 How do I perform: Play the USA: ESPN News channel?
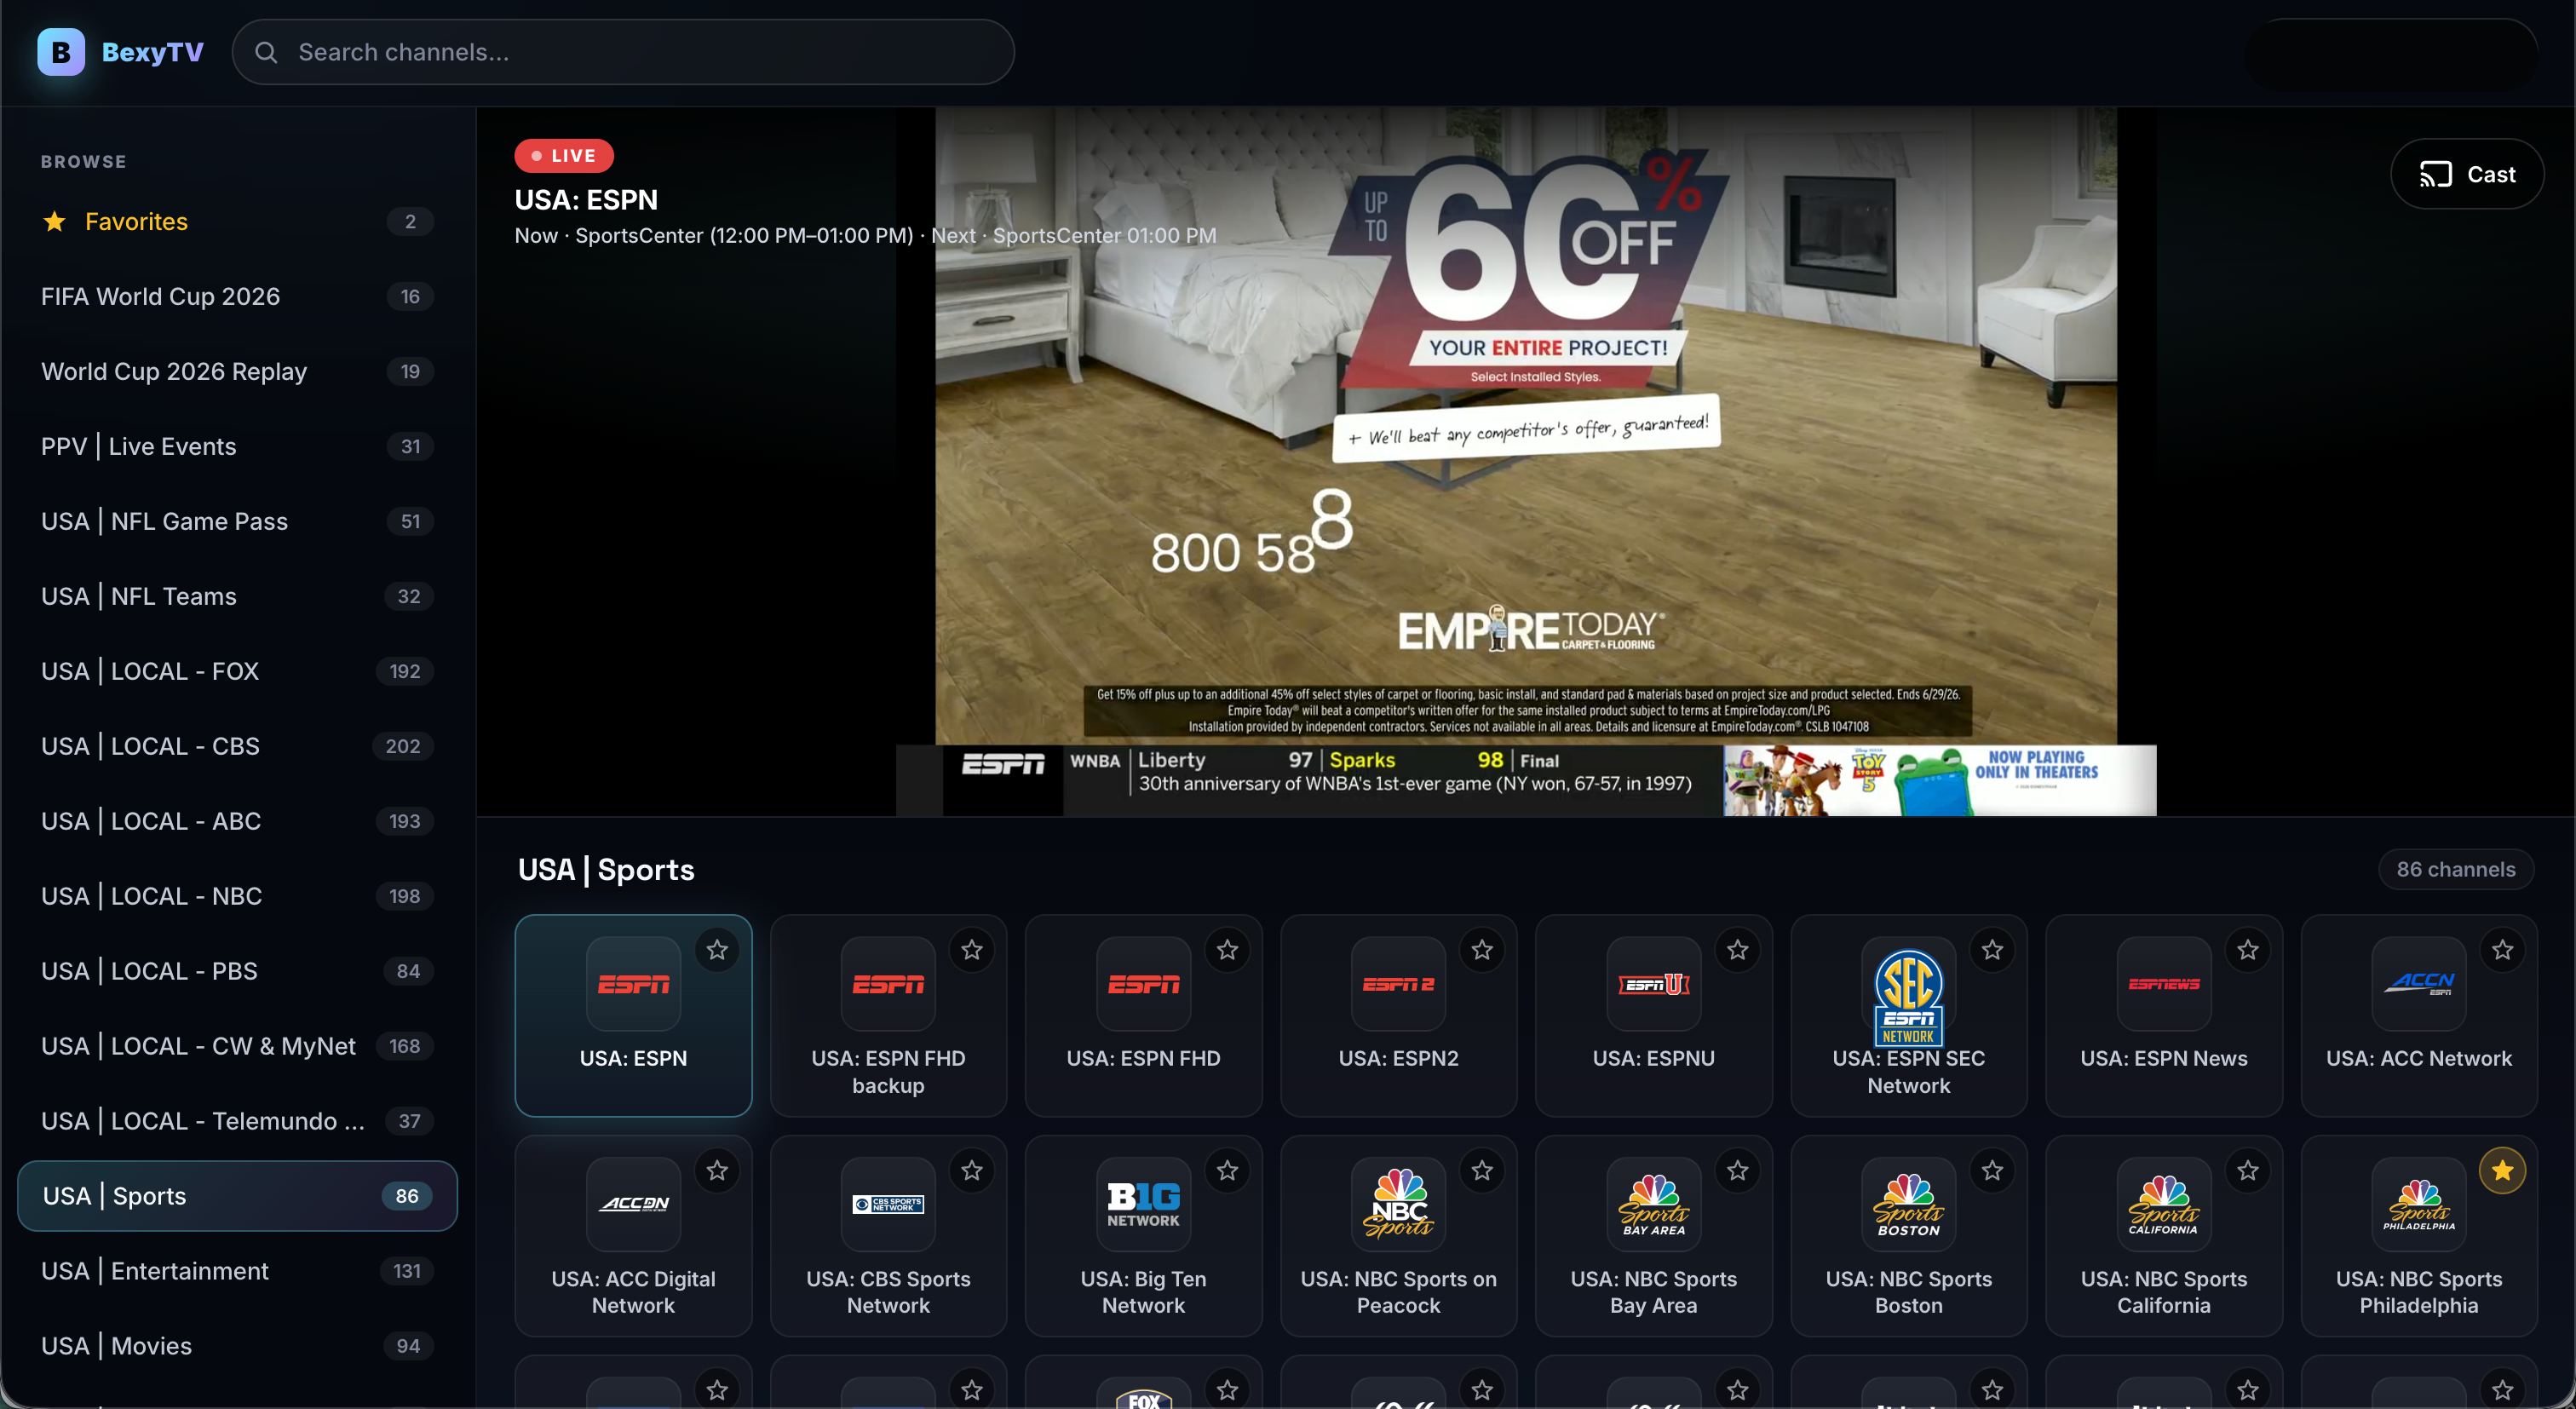2164,1015
